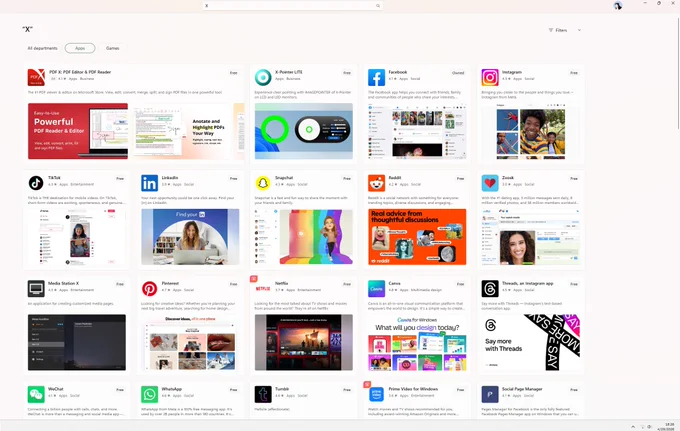Screen dimensions: 680x431
Task: Open the Reddit Real advice screenshot
Action: [x=417, y=237]
